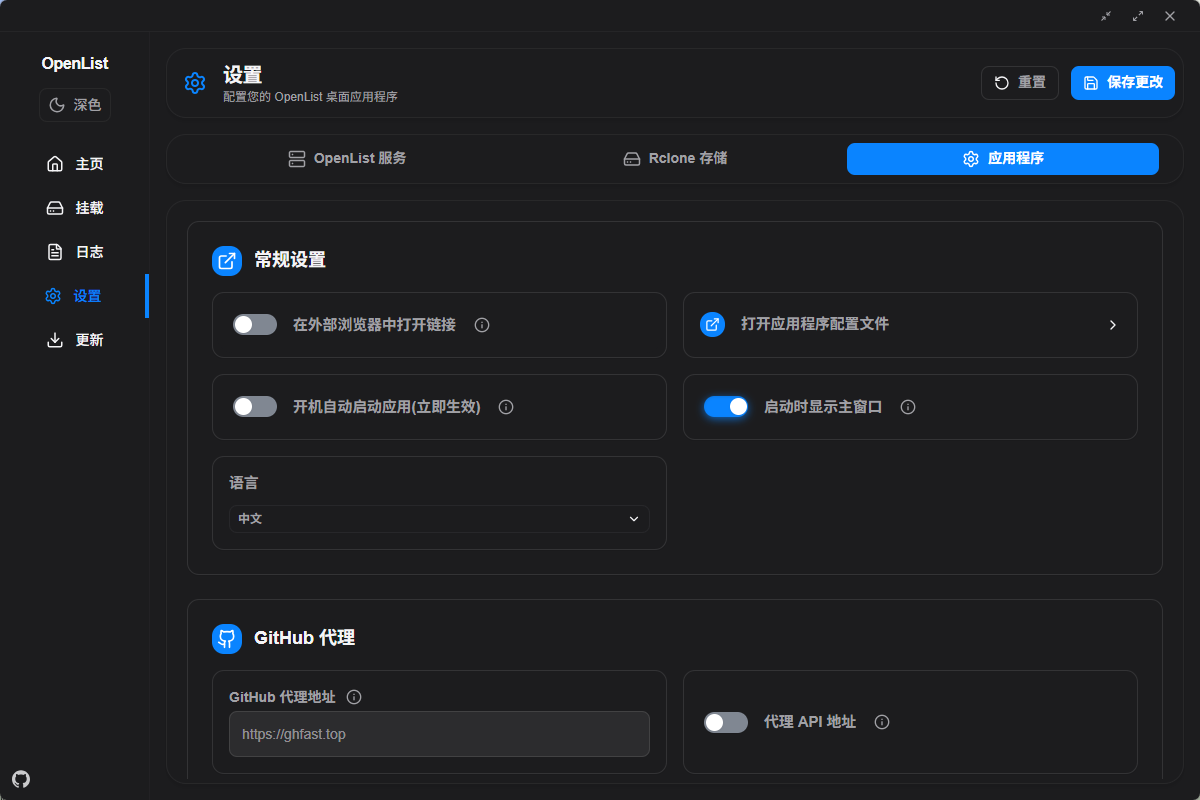Disable 启动时显示主窗口 toggle
Viewport: 1200px width, 800px height.
point(726,407)
